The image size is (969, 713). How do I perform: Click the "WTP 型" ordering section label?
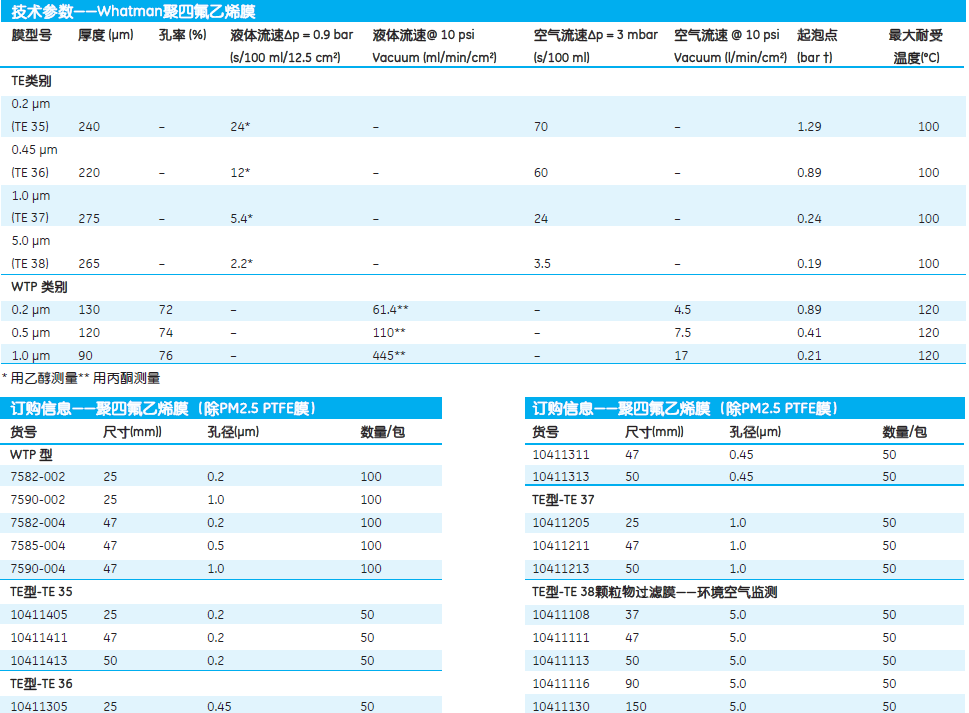[x=32, y=455]
